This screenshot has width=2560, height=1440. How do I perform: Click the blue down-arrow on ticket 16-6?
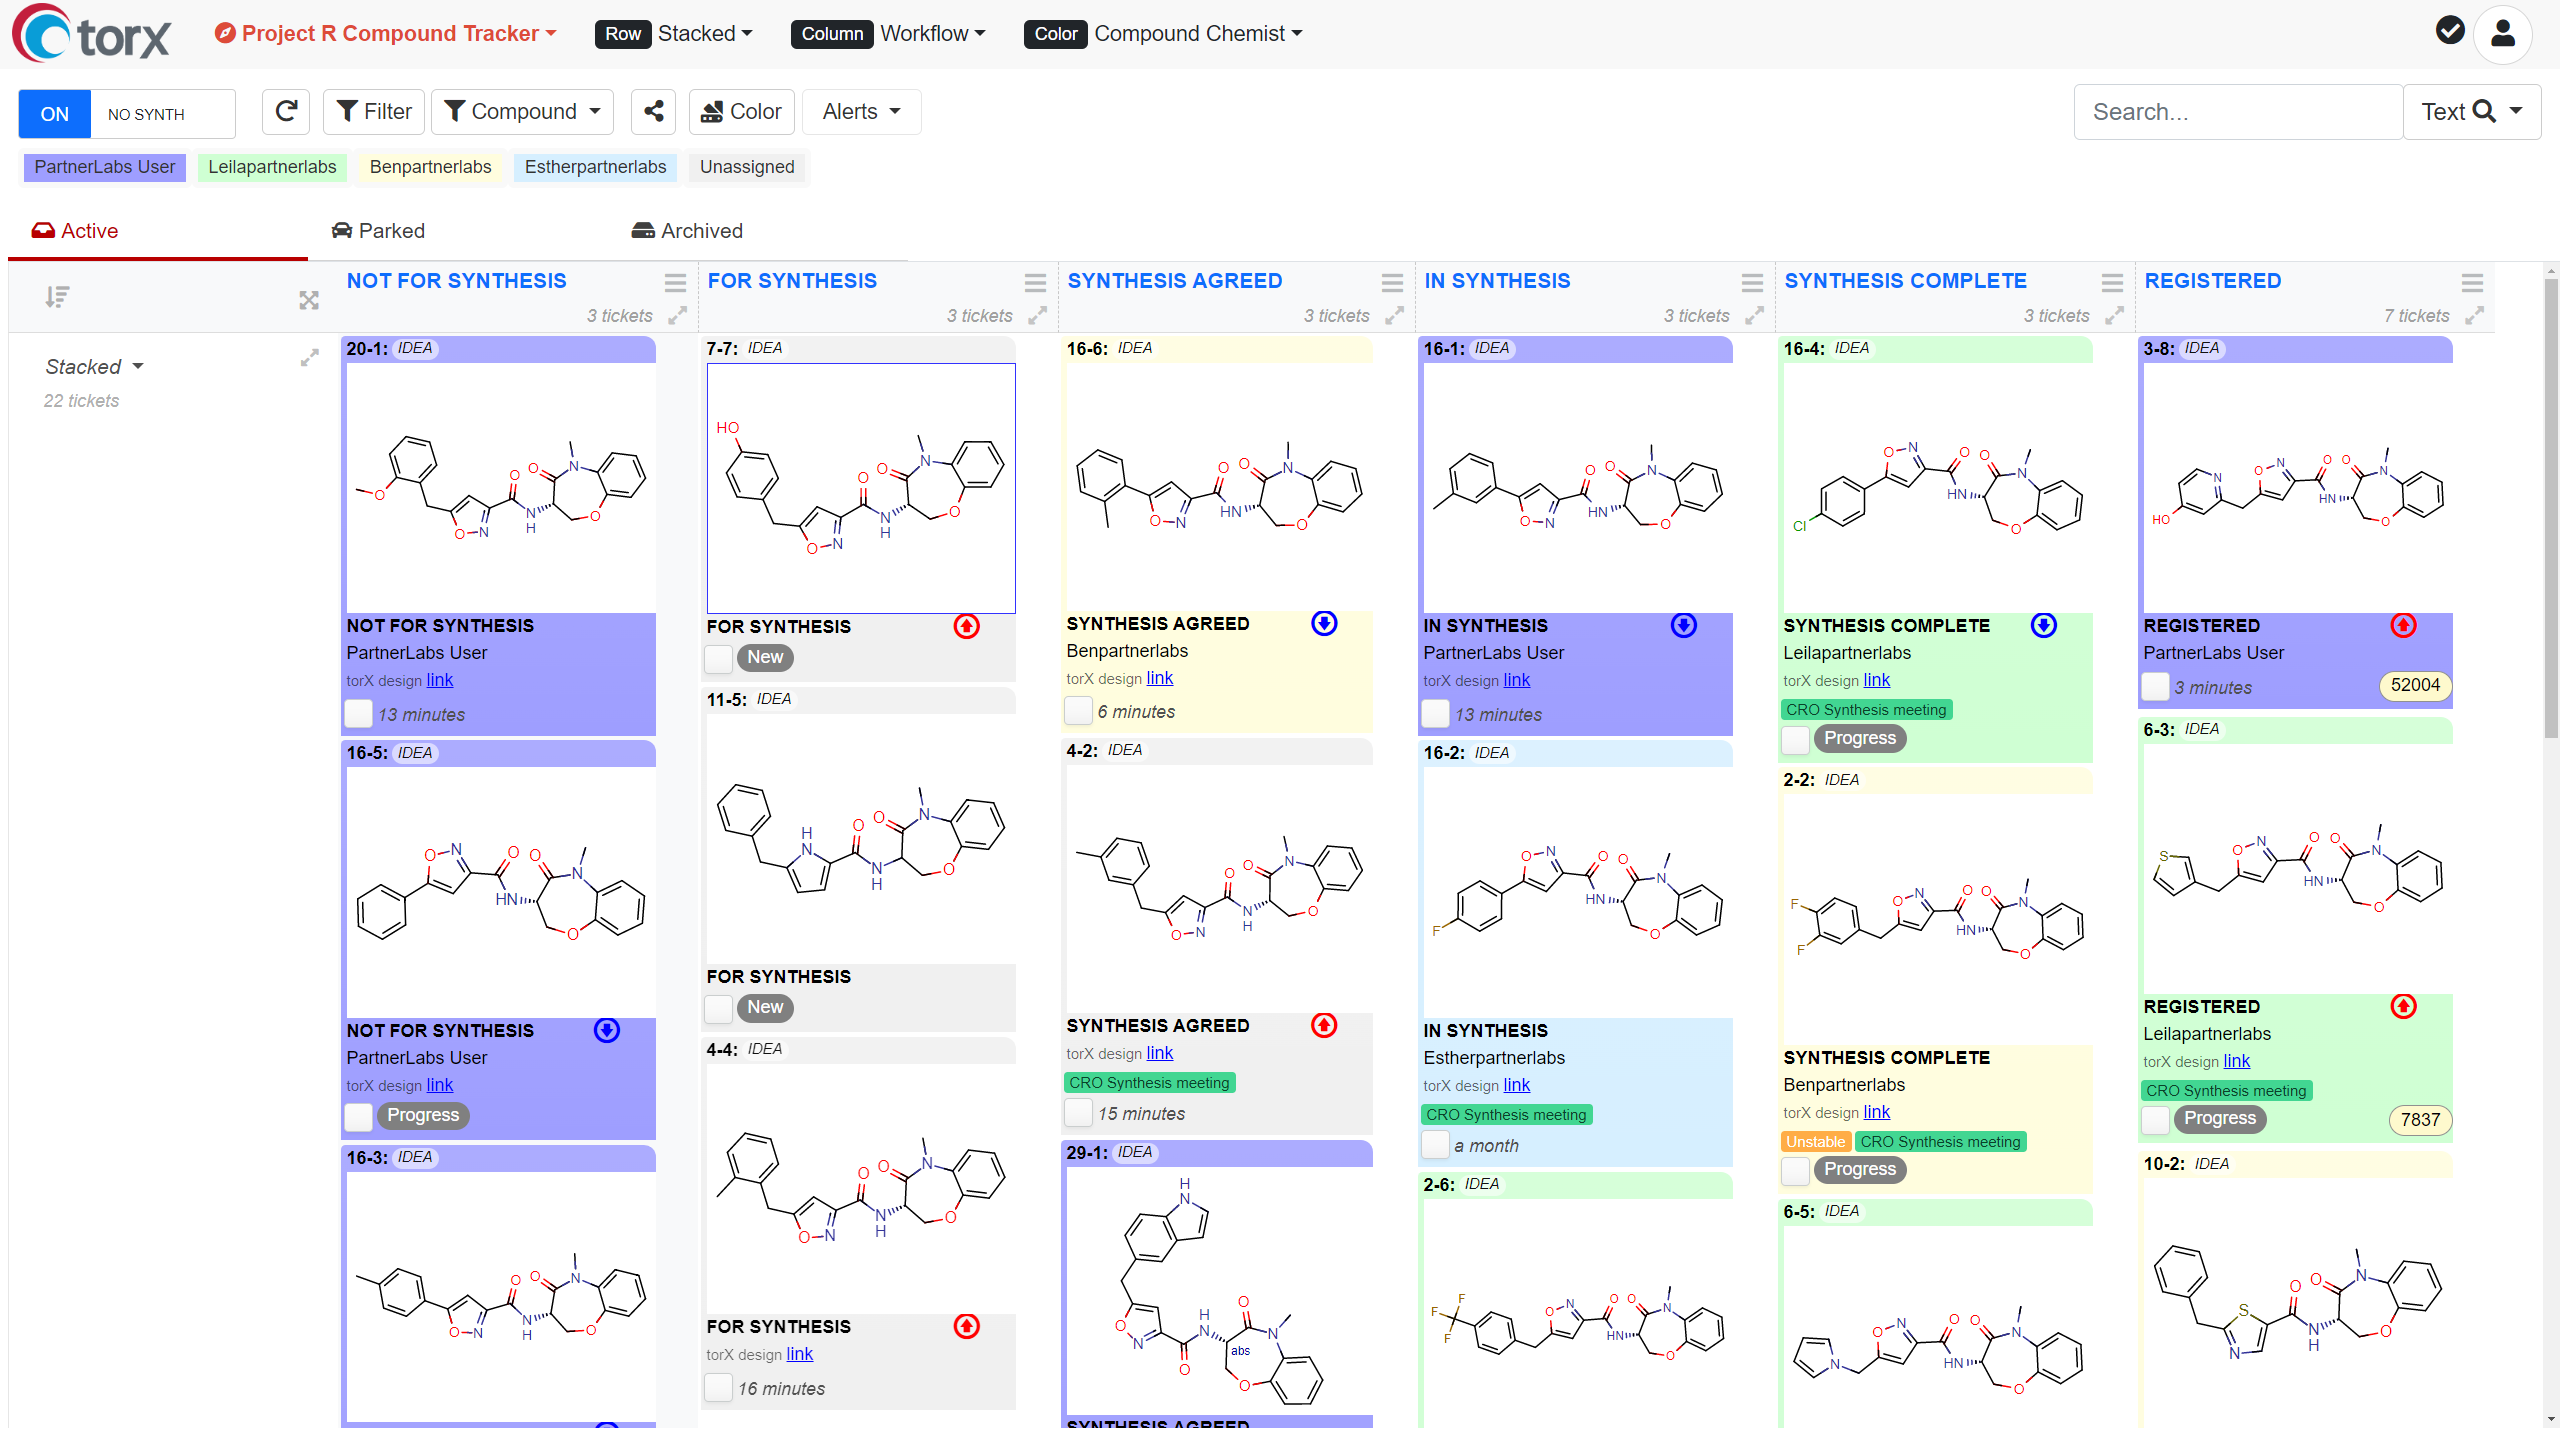[x=1324, y=624]
